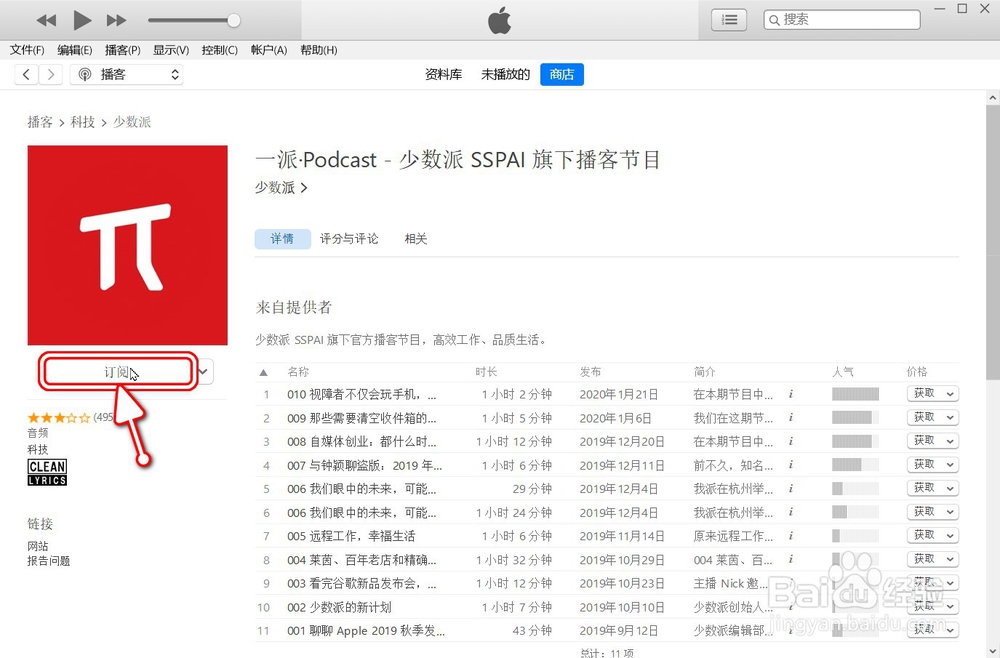Image resolution: width=1000 pixels, height=658 pixels.
Task: Open the 编辑(E) menu
Action: (x=75, y=50)
